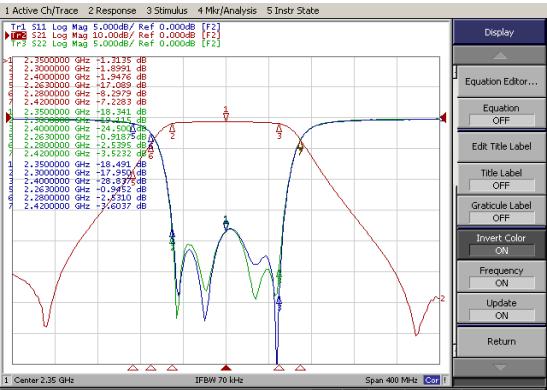Click the Return softkey

coord(501,342)
